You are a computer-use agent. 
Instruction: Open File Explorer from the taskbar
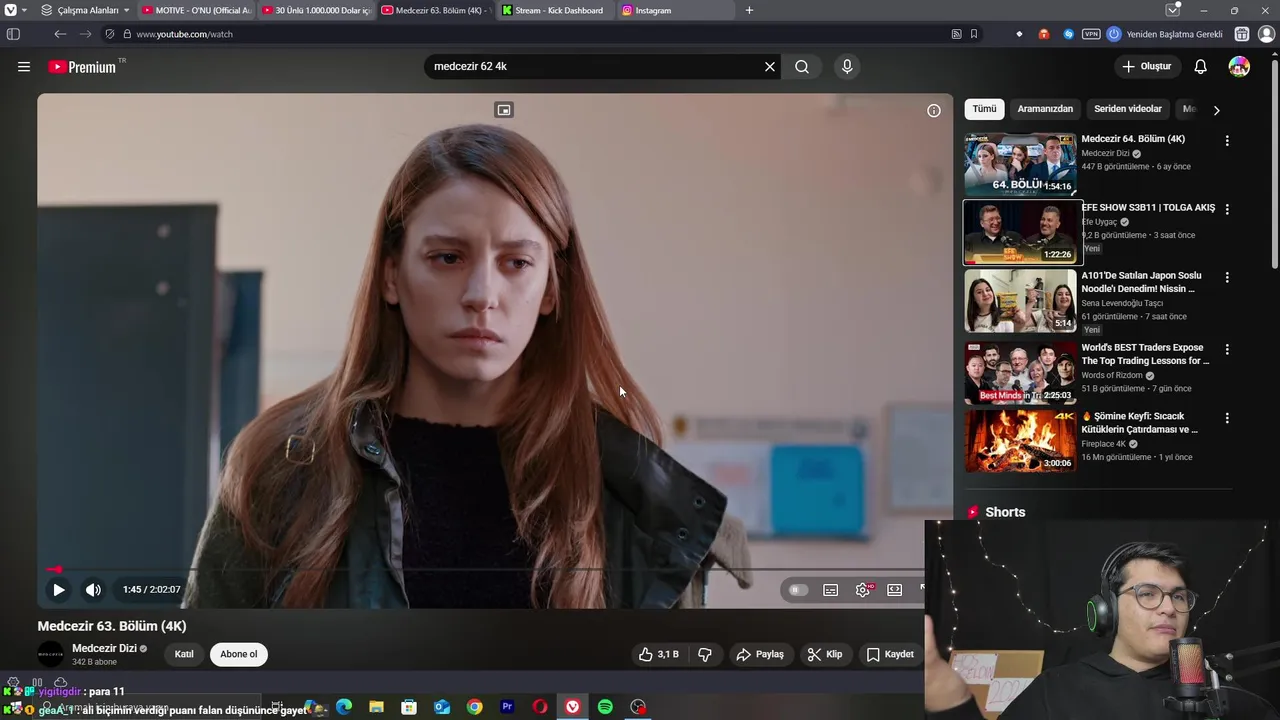376,707
